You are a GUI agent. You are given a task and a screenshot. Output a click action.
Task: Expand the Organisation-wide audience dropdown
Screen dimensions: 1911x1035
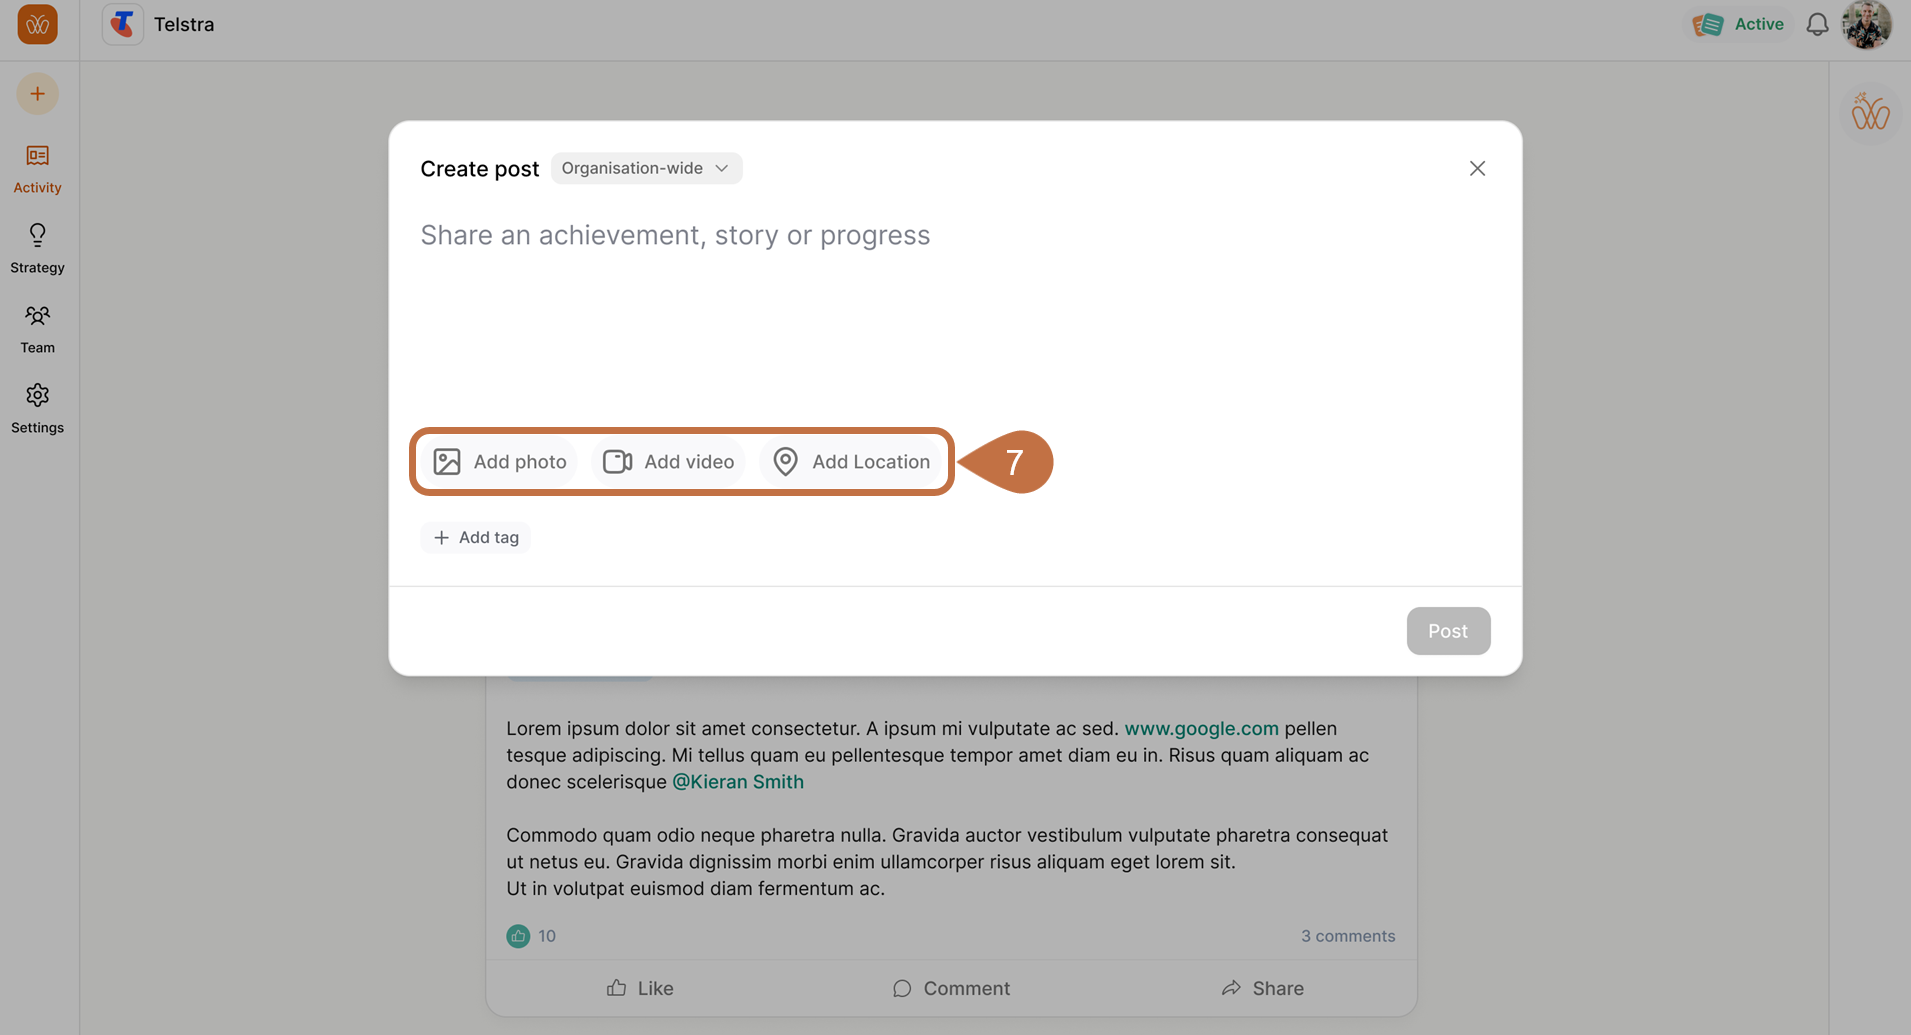[646, 168]
